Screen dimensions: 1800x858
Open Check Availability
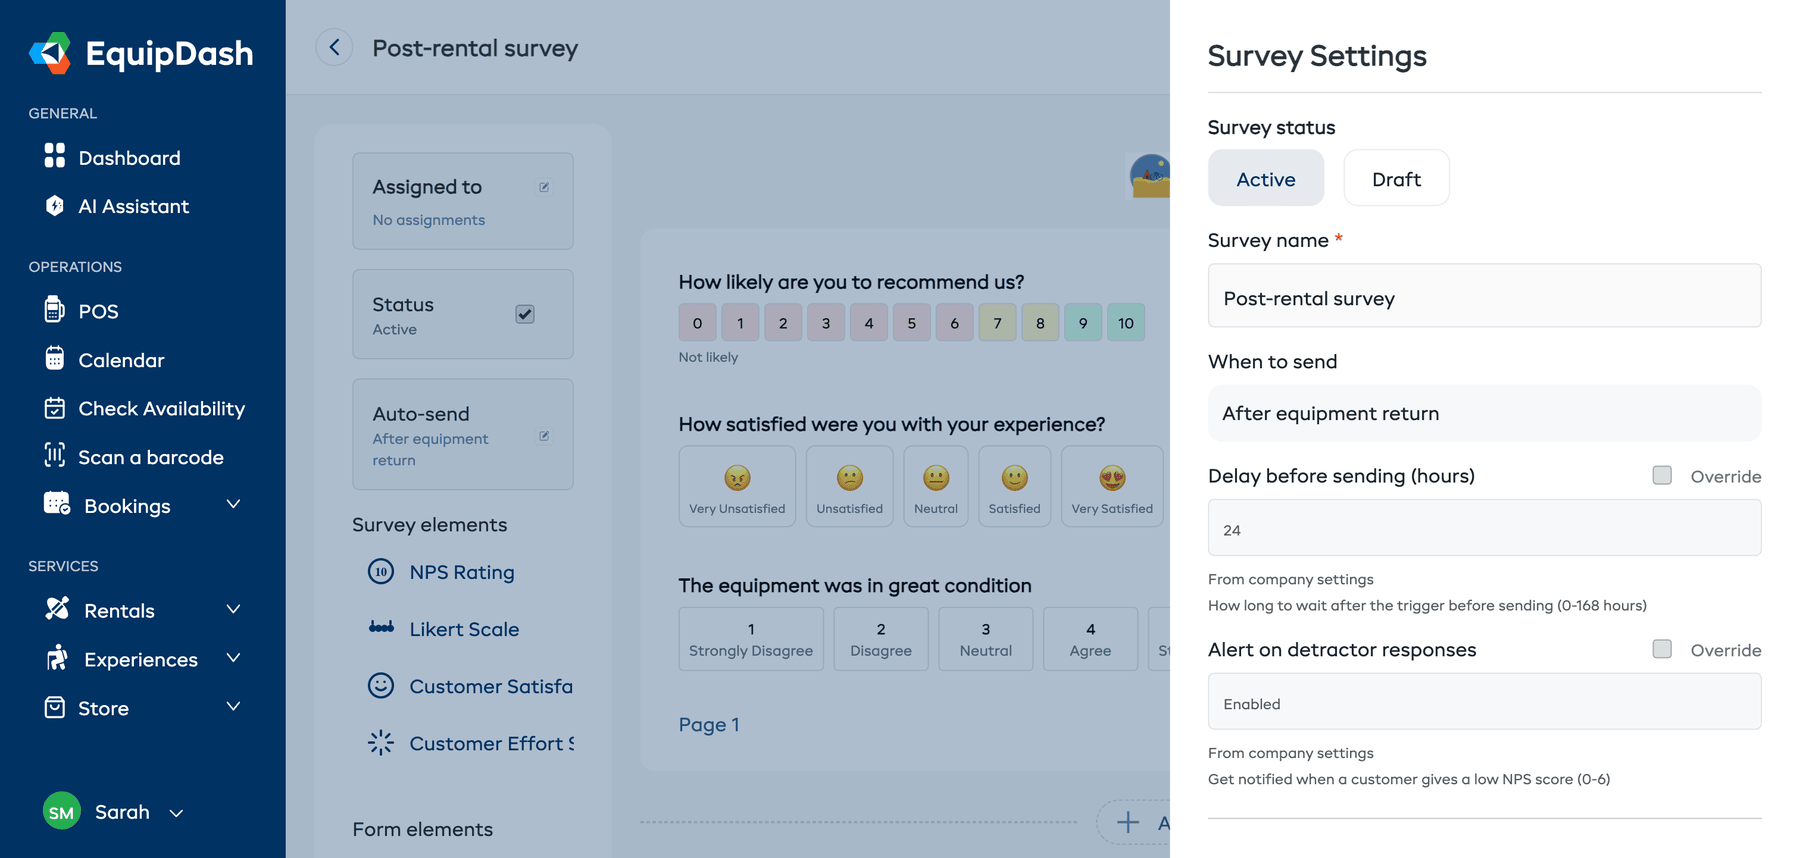click(x=161, y=408)
